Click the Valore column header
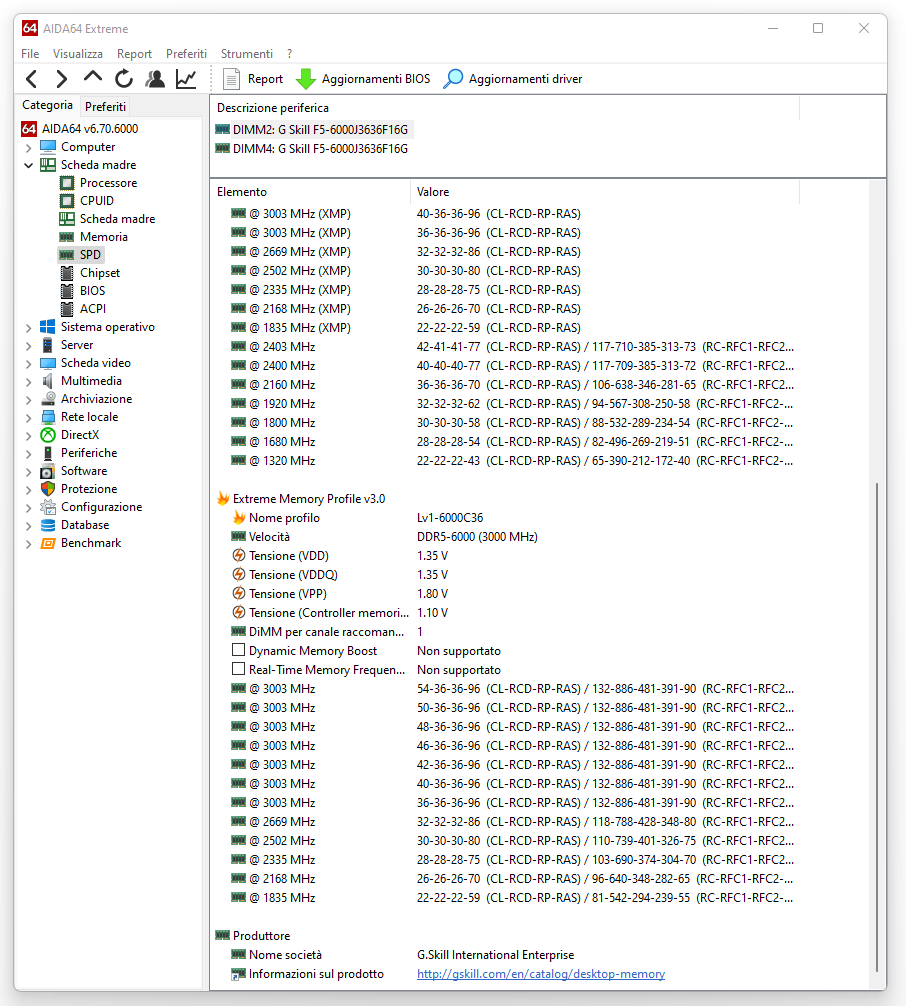The width and height of the screenshot is (906, 1006). pos(604,192)
